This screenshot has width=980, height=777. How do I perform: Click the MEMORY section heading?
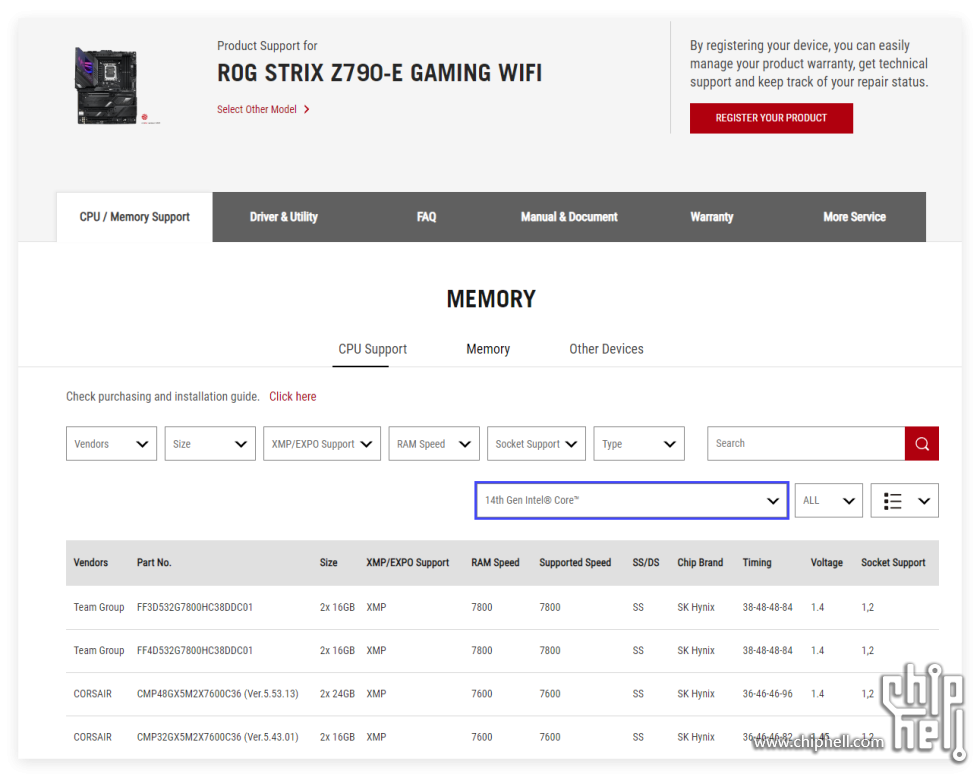491,299
